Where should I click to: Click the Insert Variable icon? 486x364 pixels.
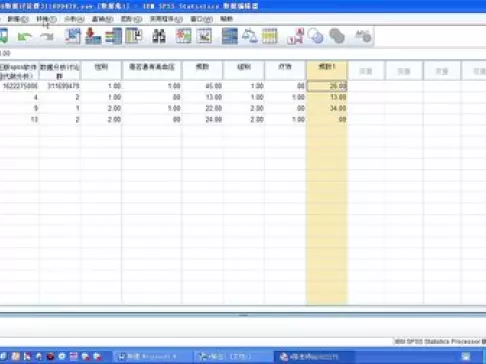point(204,36)
